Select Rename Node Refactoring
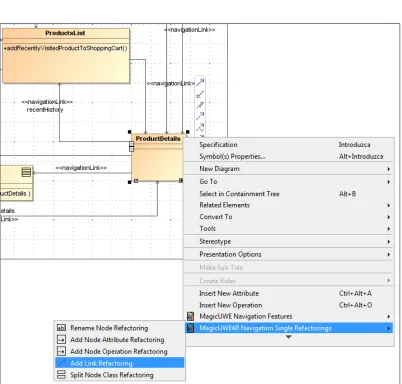 (120, 328)
